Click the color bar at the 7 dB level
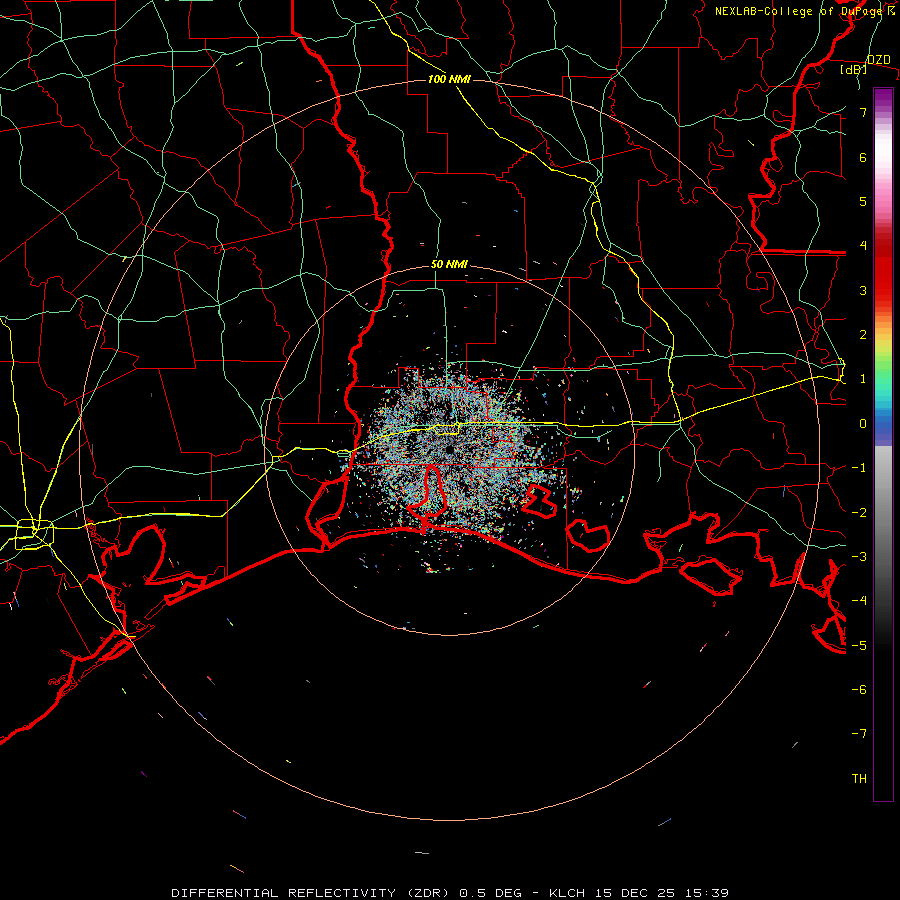Image resolution: width=900 pixels, height=900 pixels. click(883, 112)
